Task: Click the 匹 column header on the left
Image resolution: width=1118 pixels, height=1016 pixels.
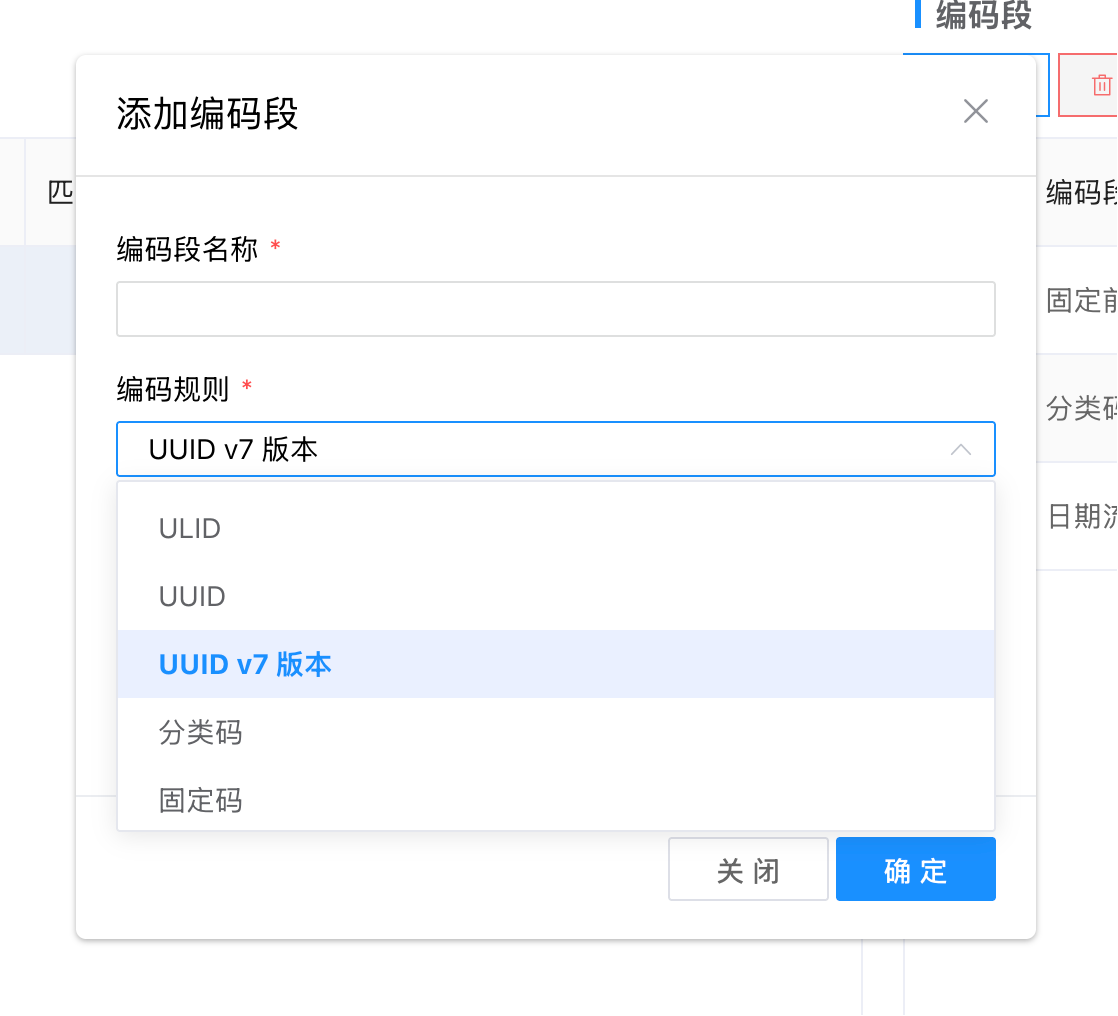Action: [x=61, y=192]
